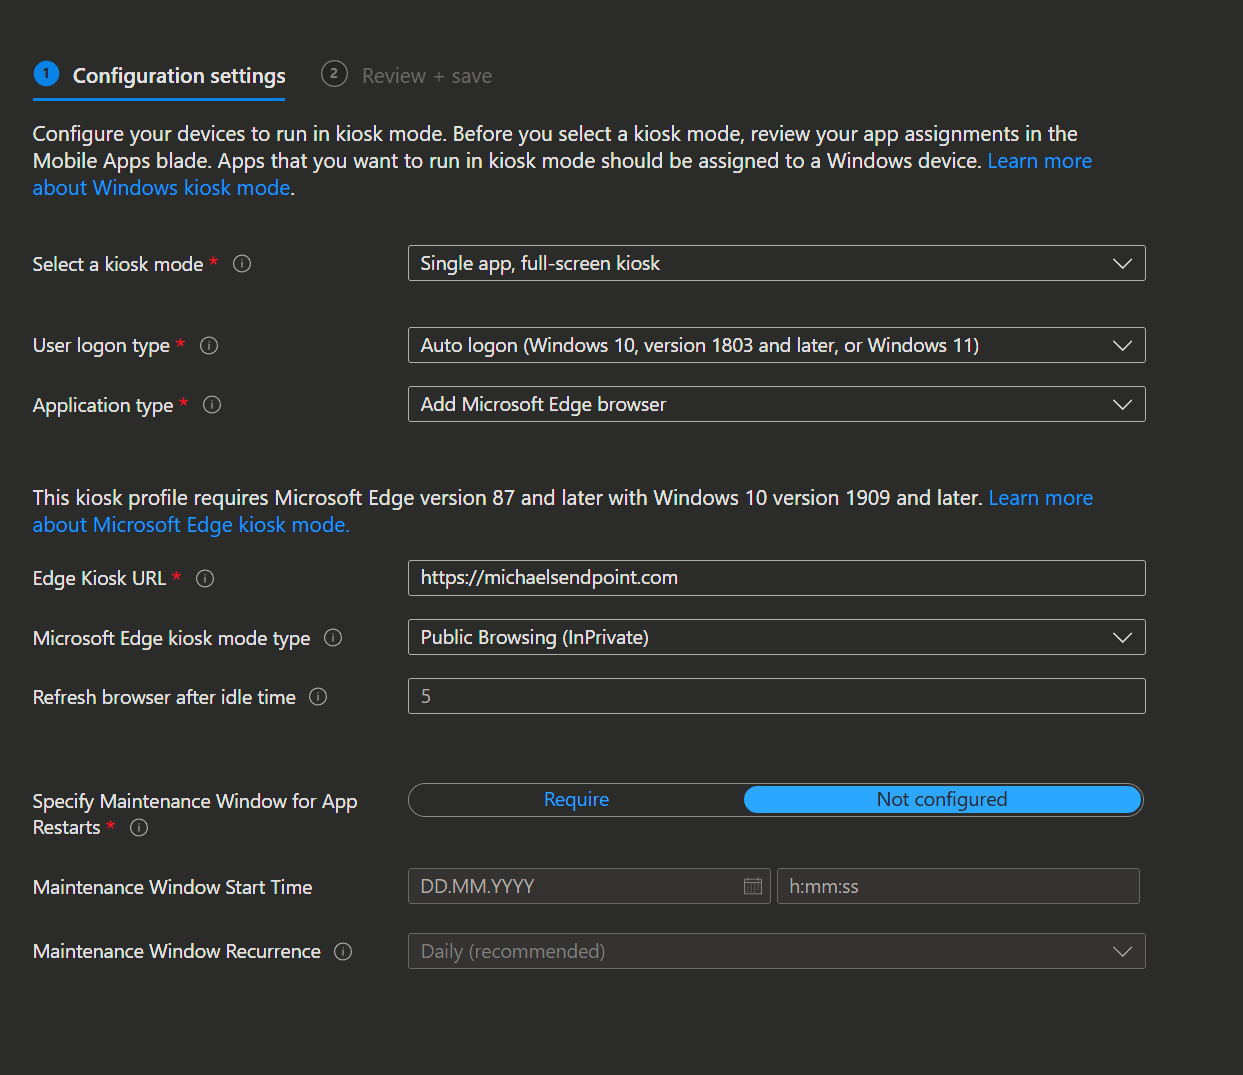Viewport: 1243px width, 1075px height.
Task: Open info for Maintenance Window Recurrence
Action: [x=342, y=951]
